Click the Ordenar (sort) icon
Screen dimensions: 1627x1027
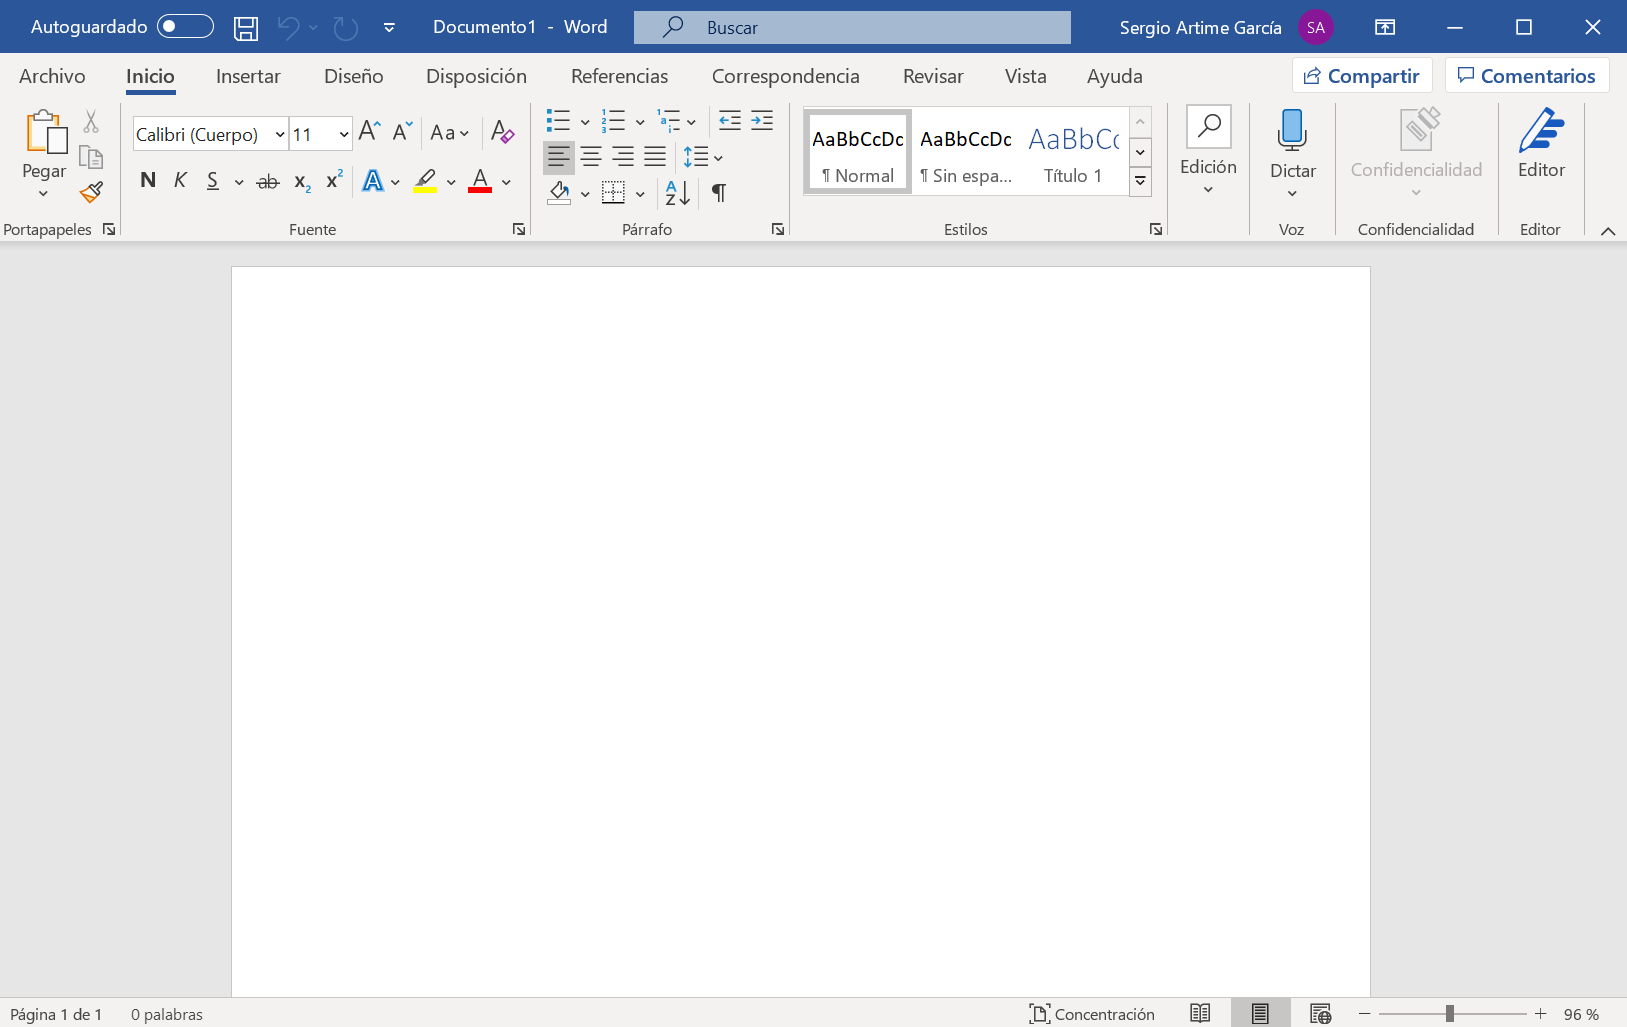point(675,193)
